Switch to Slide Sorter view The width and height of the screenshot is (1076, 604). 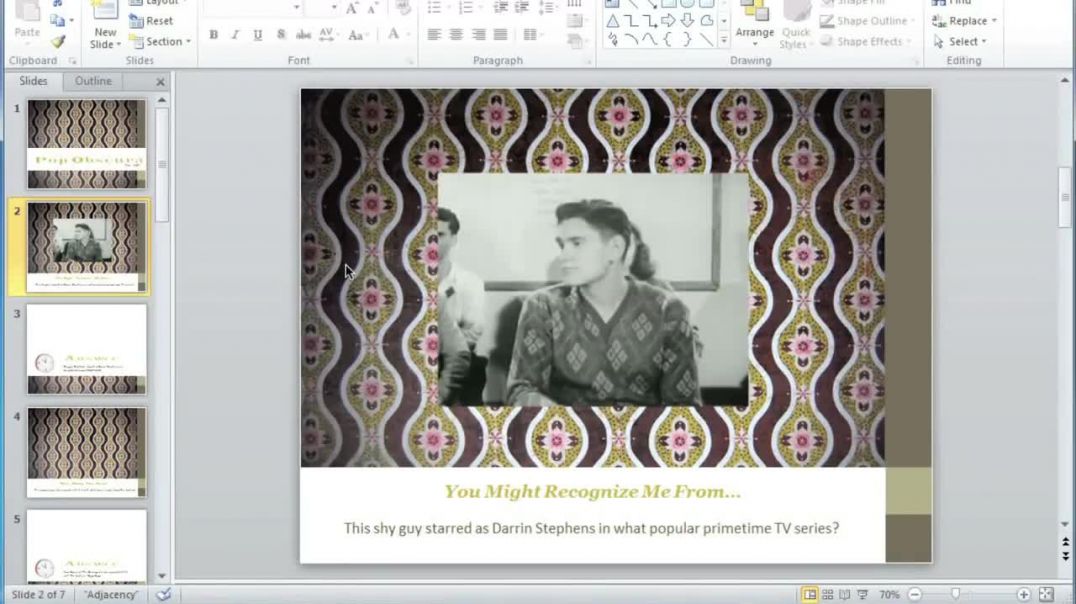click(828, 594)
